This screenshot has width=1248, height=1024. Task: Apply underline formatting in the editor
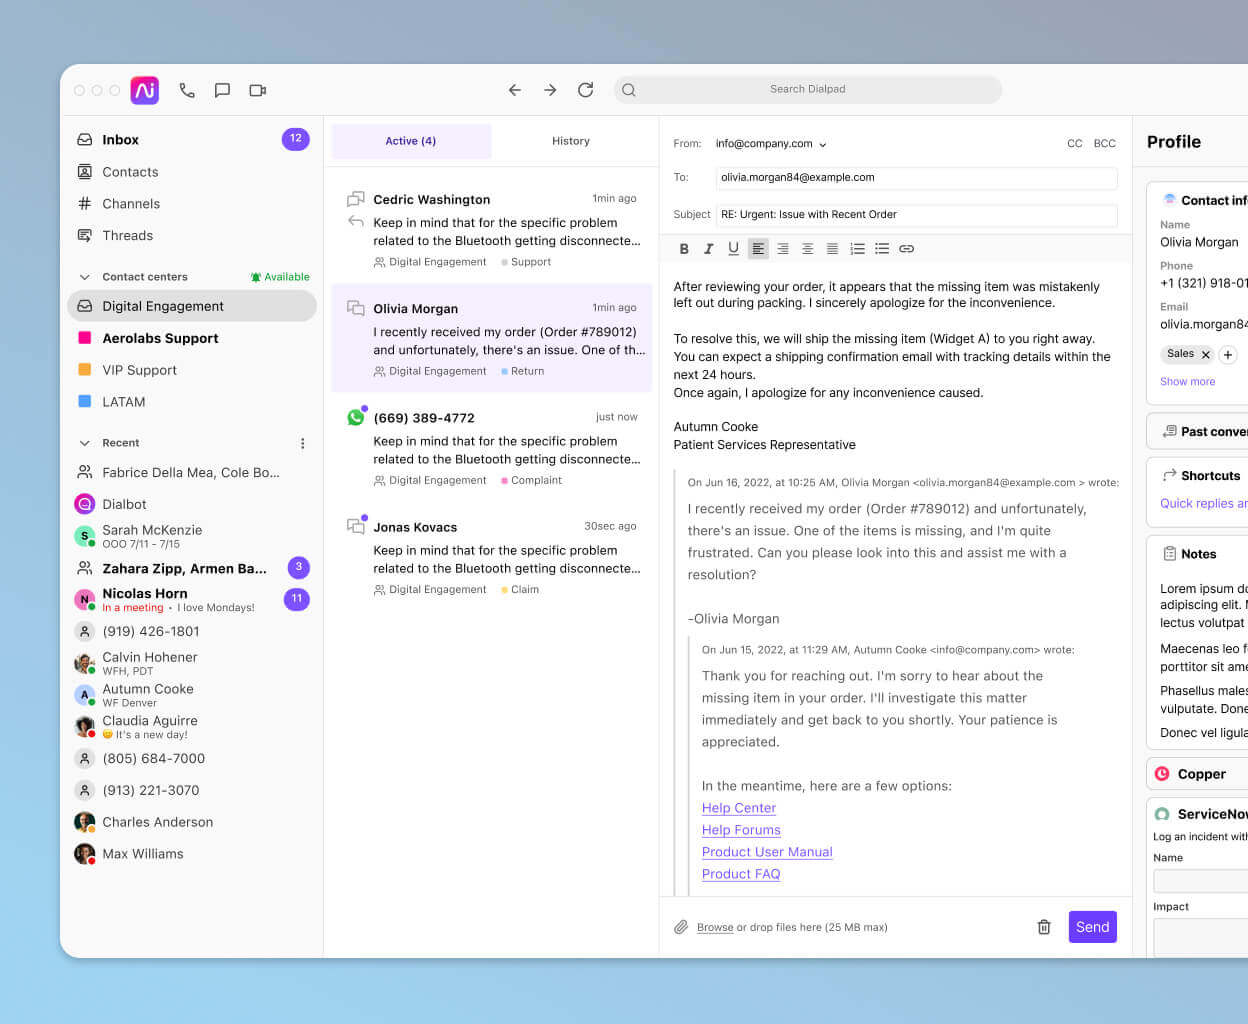click(733, 248)
